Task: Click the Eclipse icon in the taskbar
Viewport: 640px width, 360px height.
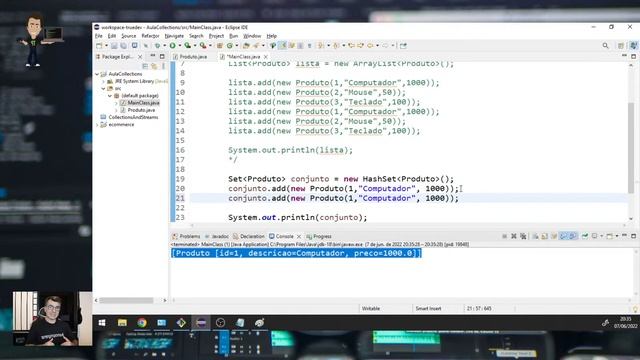Action: [x=201, y=322]
